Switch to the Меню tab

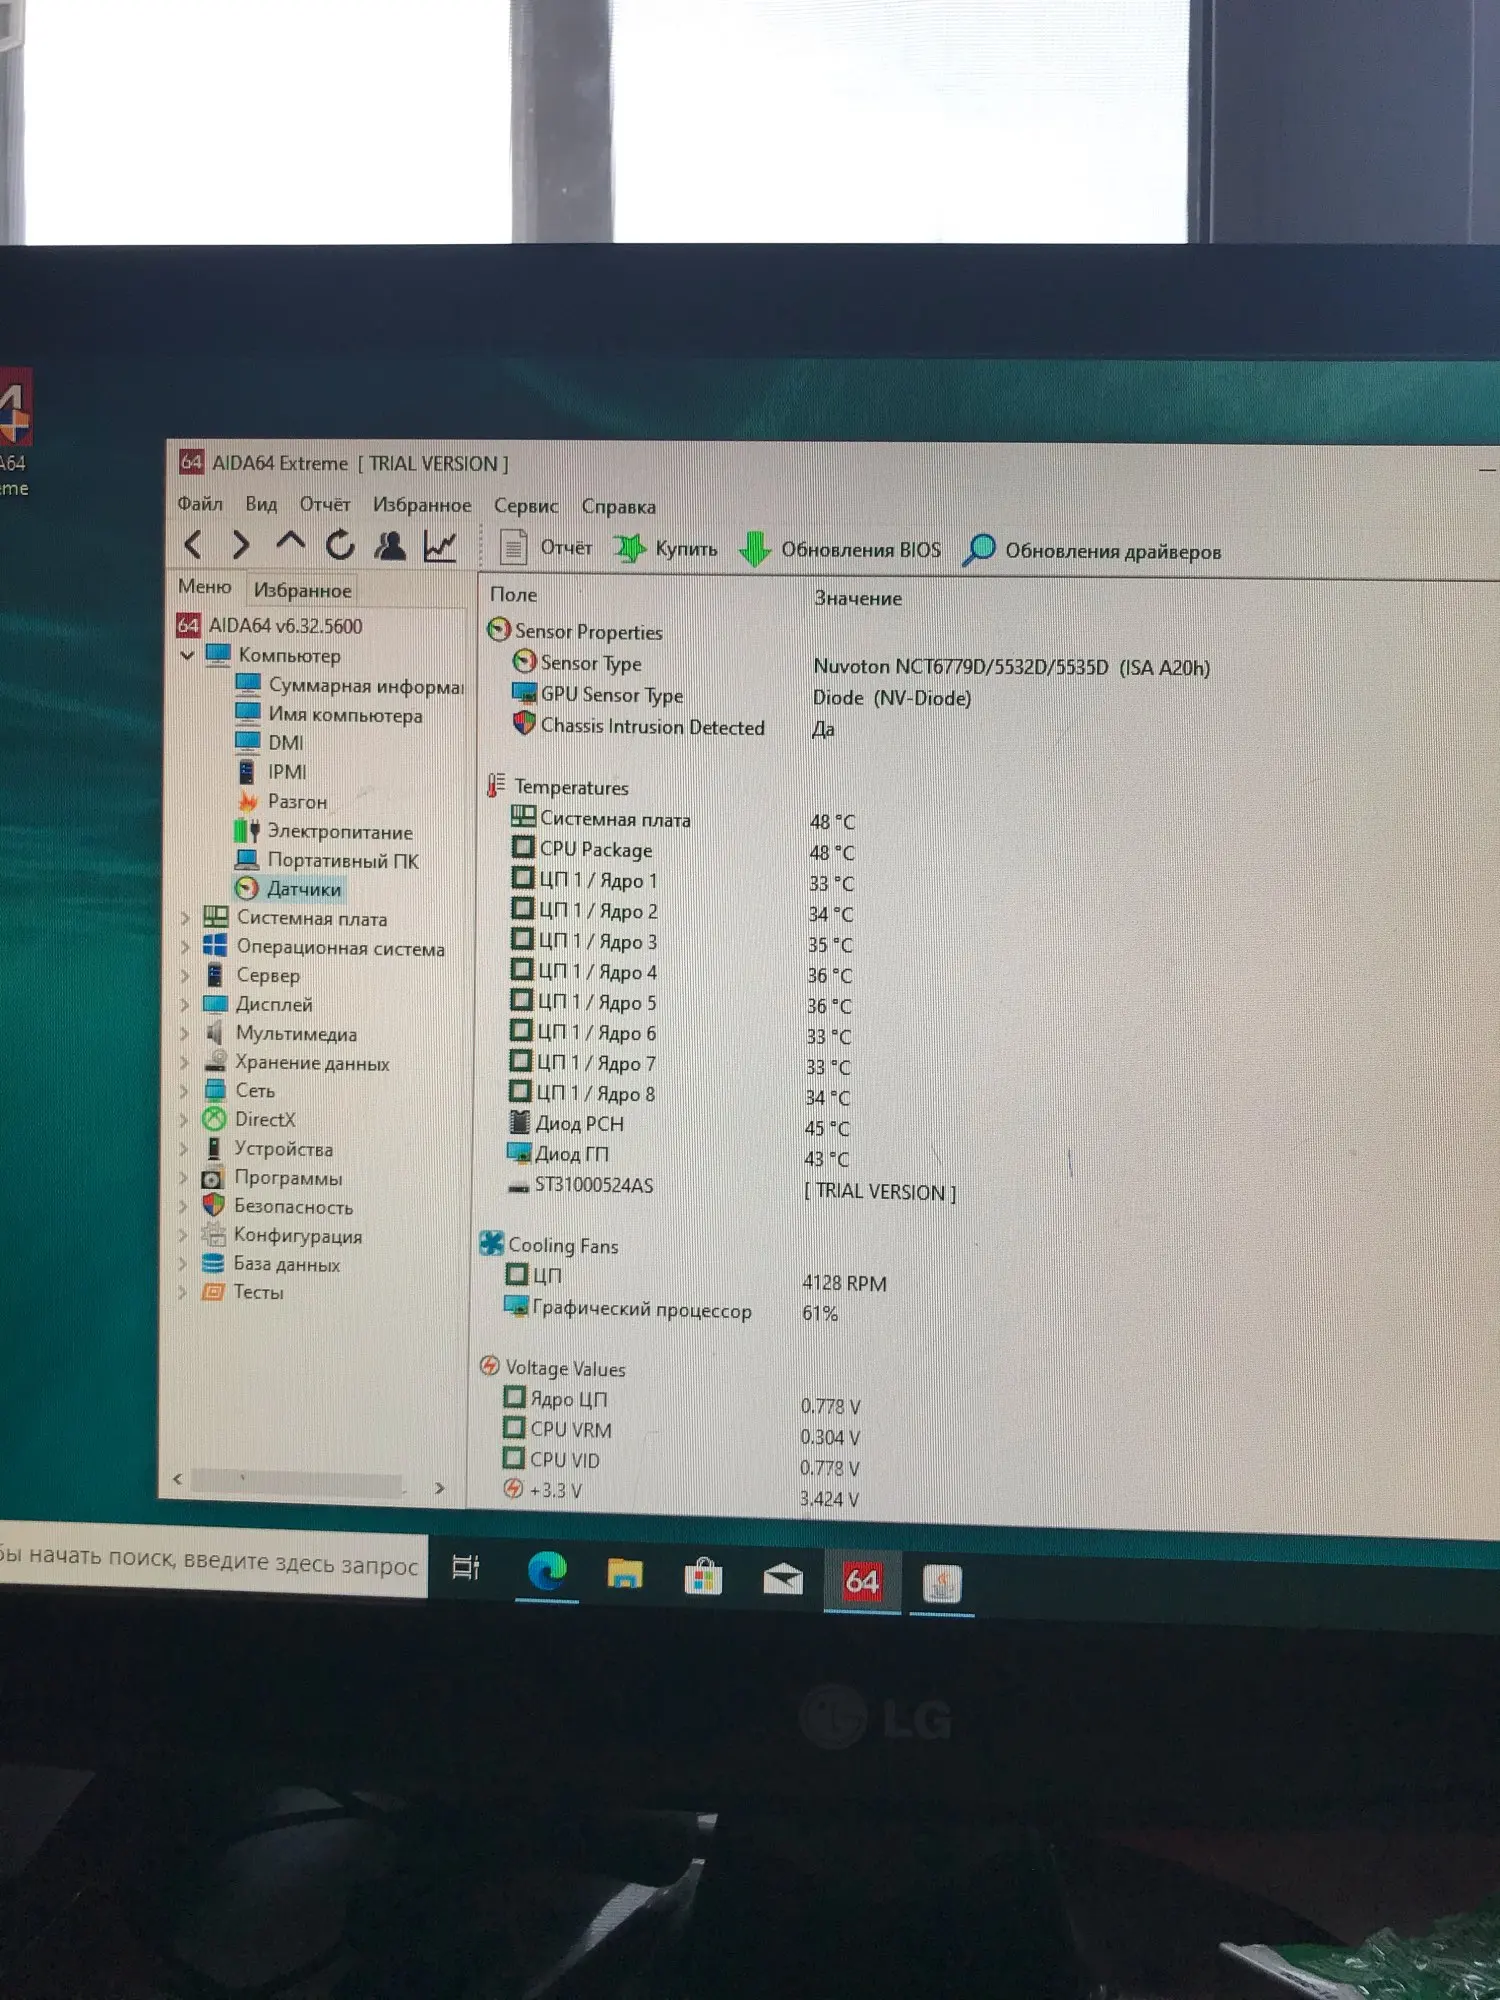[x=205, y=587]
